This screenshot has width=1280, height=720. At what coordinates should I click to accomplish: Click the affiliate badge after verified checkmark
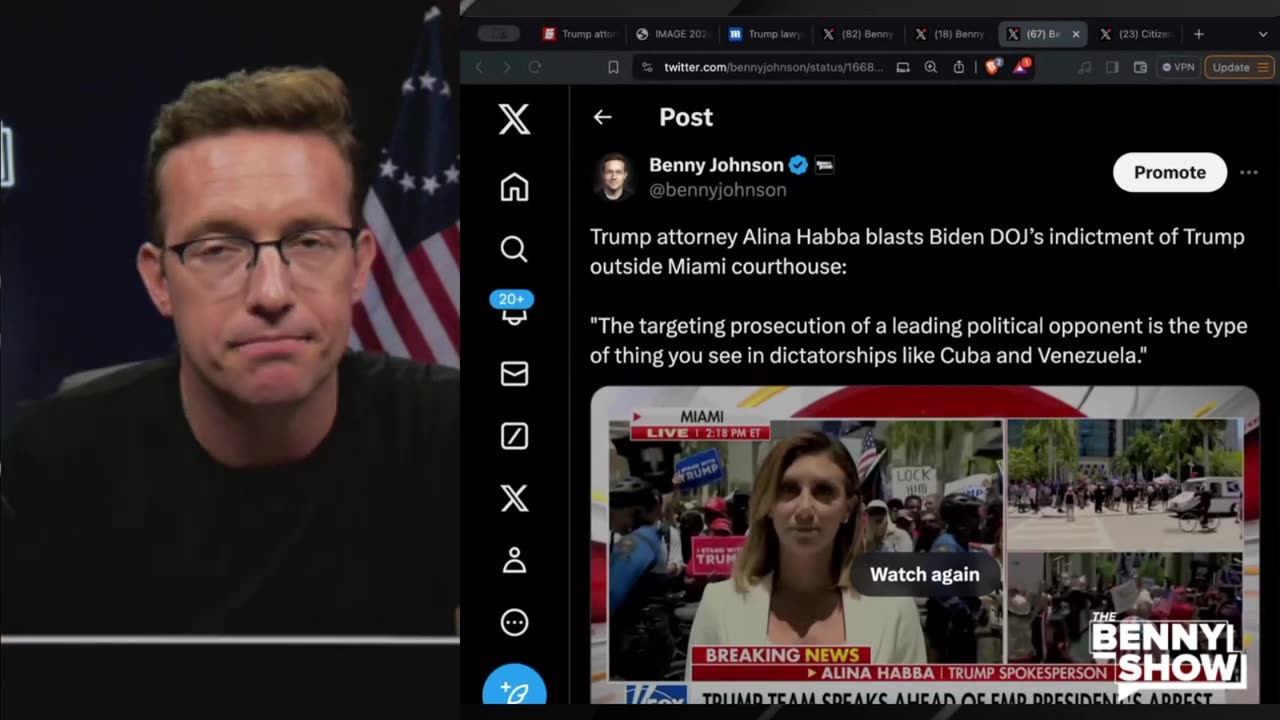[x=825, y=165]
